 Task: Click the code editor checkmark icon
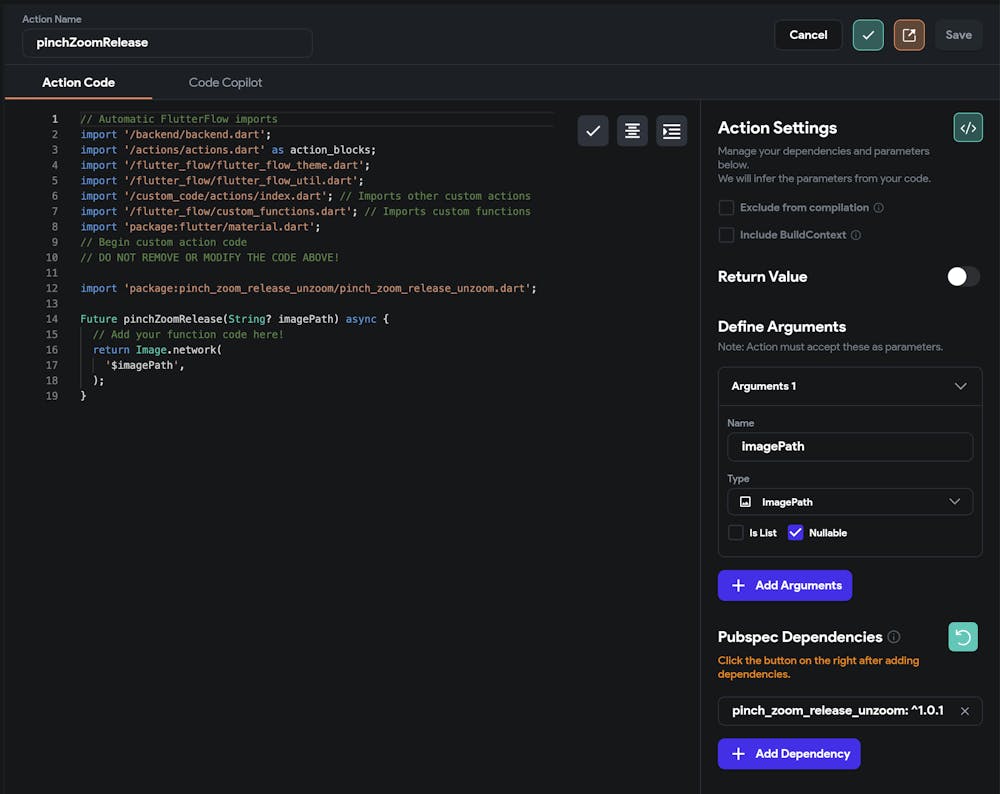point(593,131)
